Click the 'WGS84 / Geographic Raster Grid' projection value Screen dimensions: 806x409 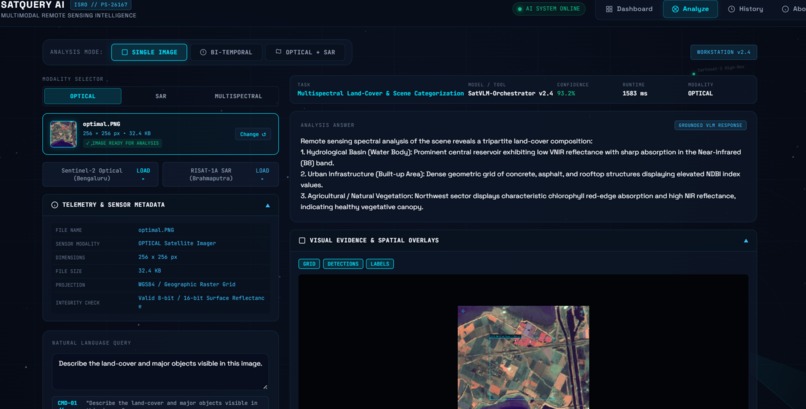[x=187, y=284]
